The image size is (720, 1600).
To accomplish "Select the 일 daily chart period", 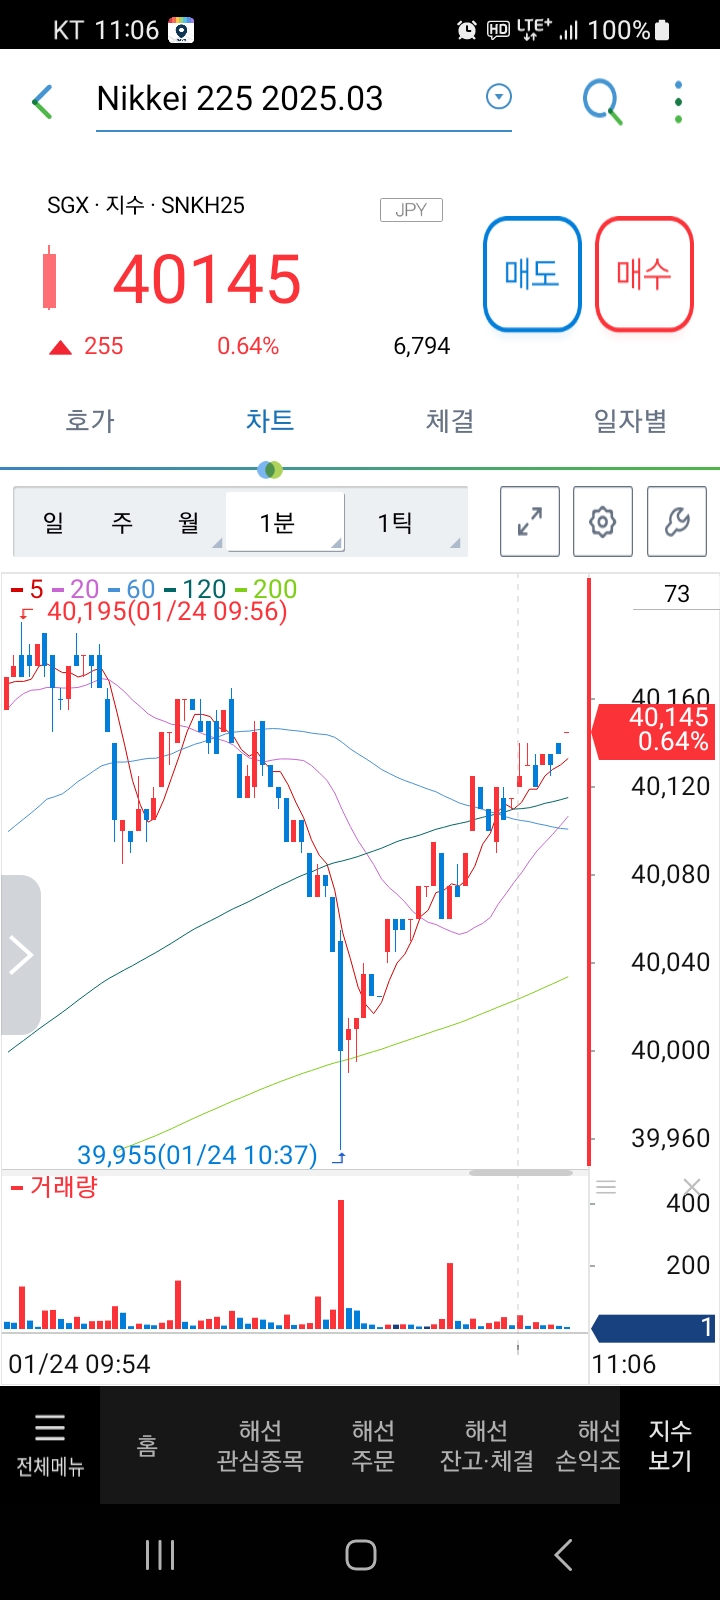I will coord(53,522).
